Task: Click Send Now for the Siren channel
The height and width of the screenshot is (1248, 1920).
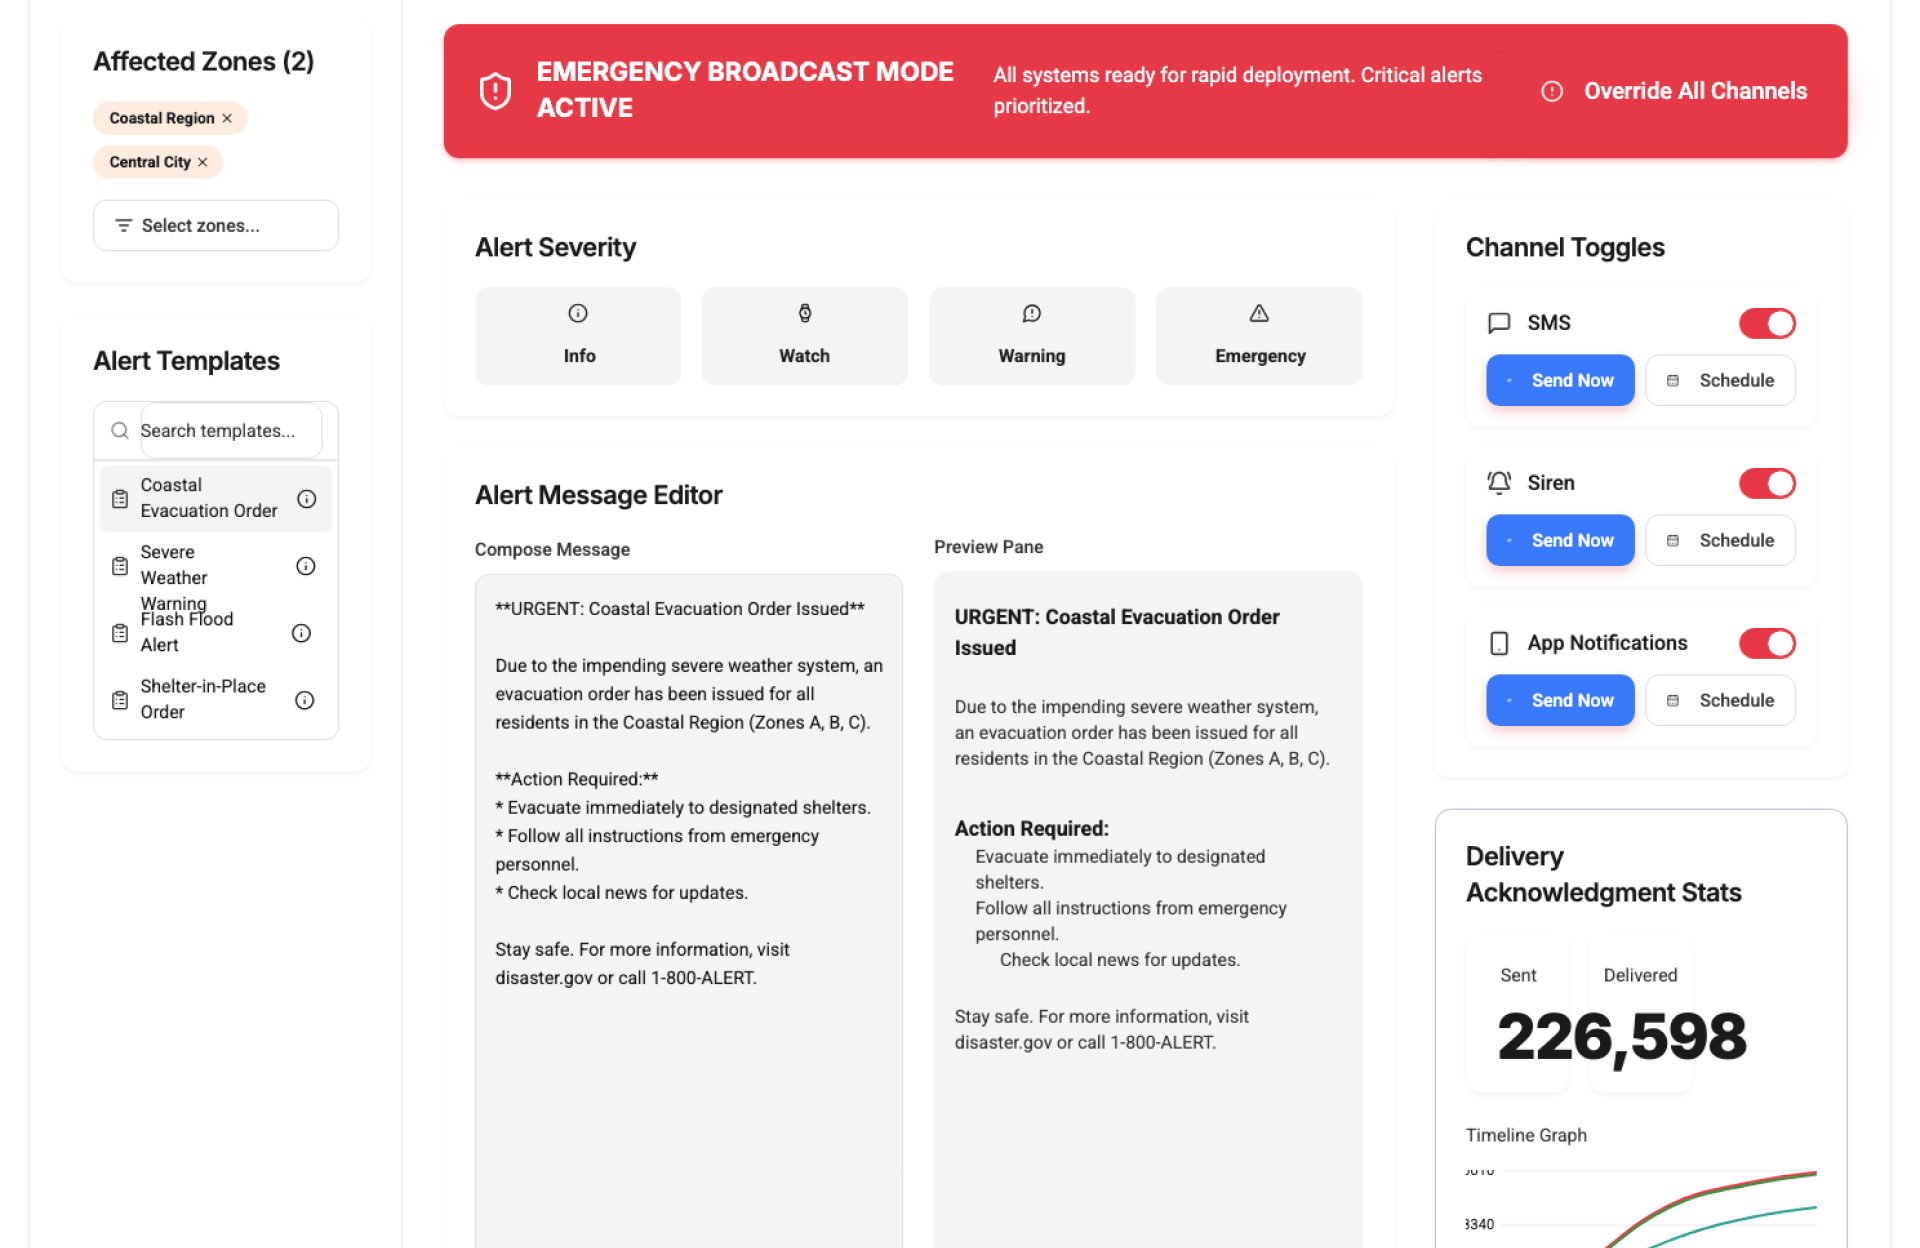Action: [x=1559, y=540]
